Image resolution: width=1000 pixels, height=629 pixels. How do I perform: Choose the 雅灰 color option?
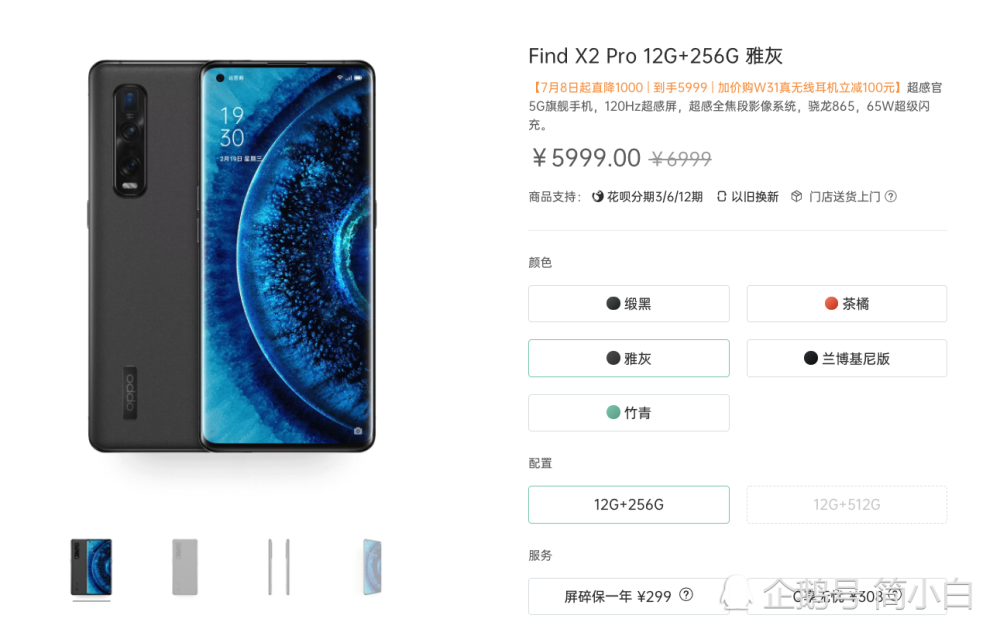pyautogui.click(x=628, y=358)
